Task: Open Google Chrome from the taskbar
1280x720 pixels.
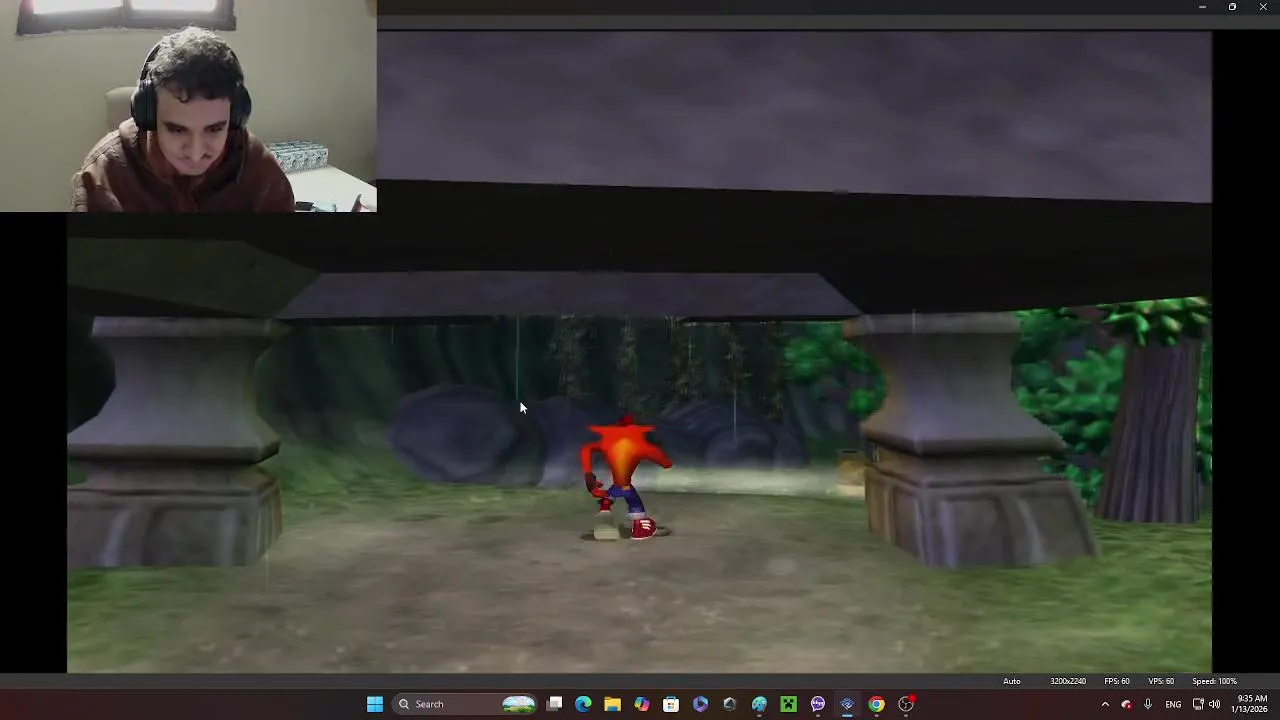Action: click(x=877, y=704)
